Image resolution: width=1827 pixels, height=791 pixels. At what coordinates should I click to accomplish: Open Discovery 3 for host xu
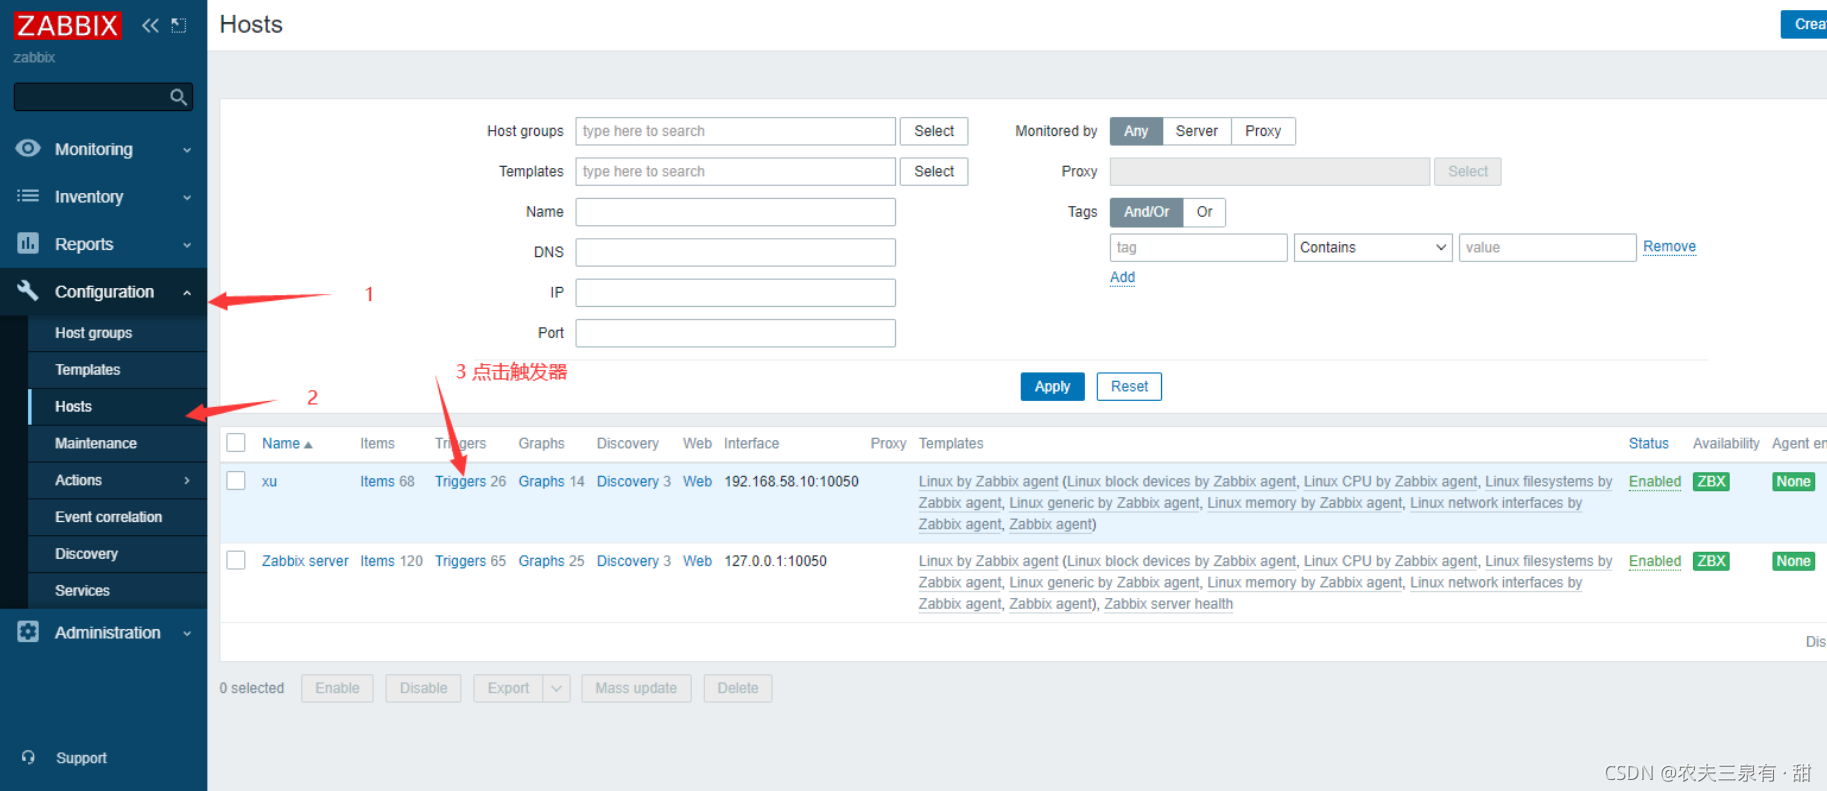[x=627, y=481]
